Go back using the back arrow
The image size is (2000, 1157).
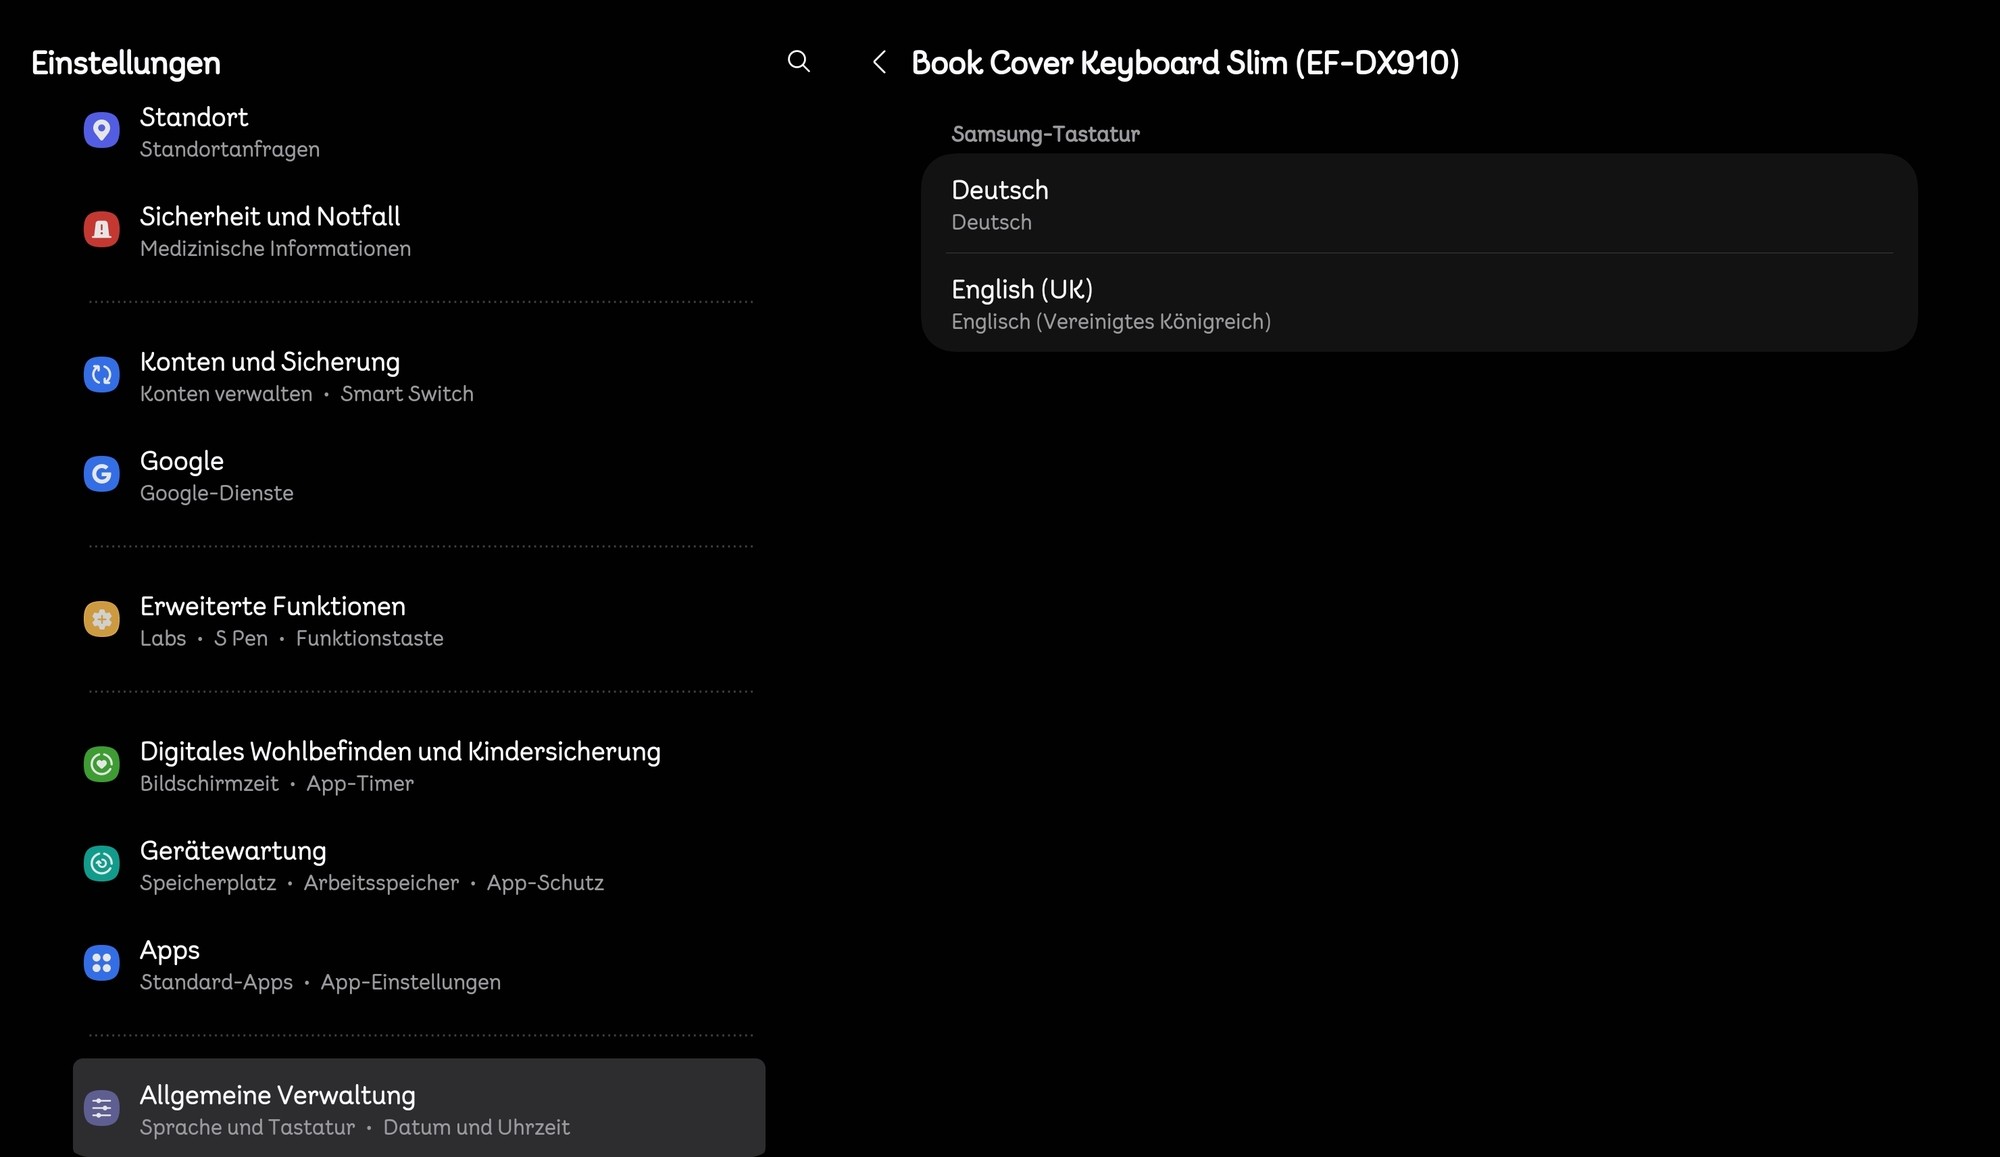click(x=879, y=62)
